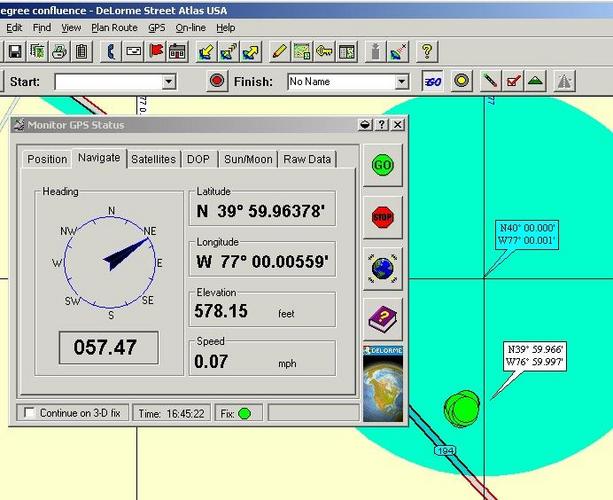Viewport: 613px width, 500px height.
Task: Click the globe with satellites button
Action: coord(382,269)
